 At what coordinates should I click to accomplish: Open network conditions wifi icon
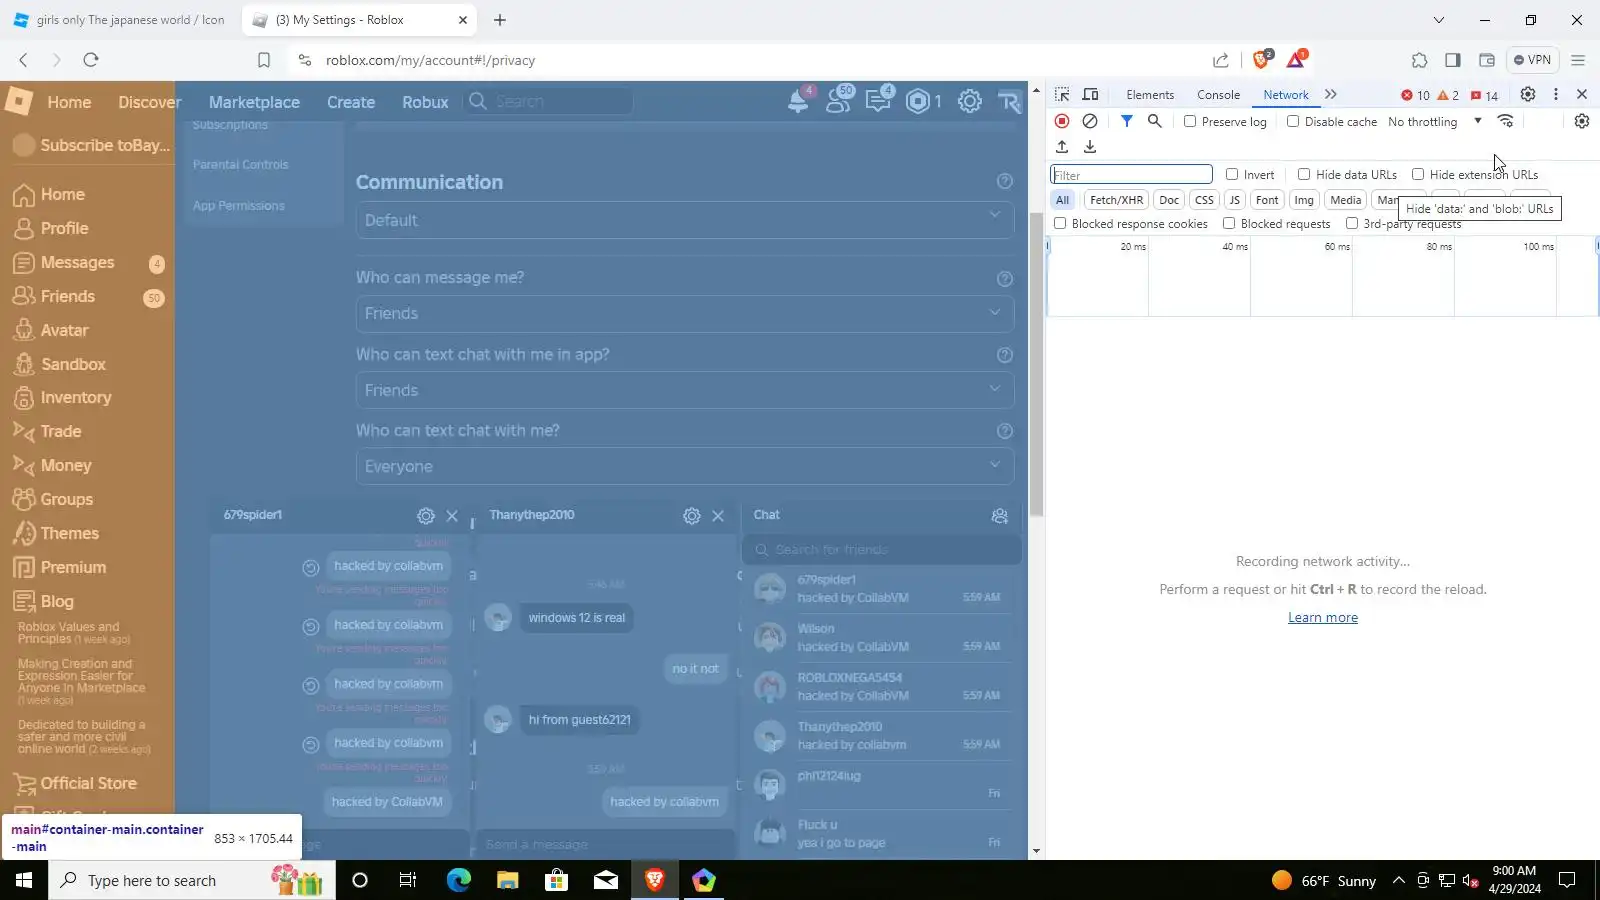[x=1506, y=121]
